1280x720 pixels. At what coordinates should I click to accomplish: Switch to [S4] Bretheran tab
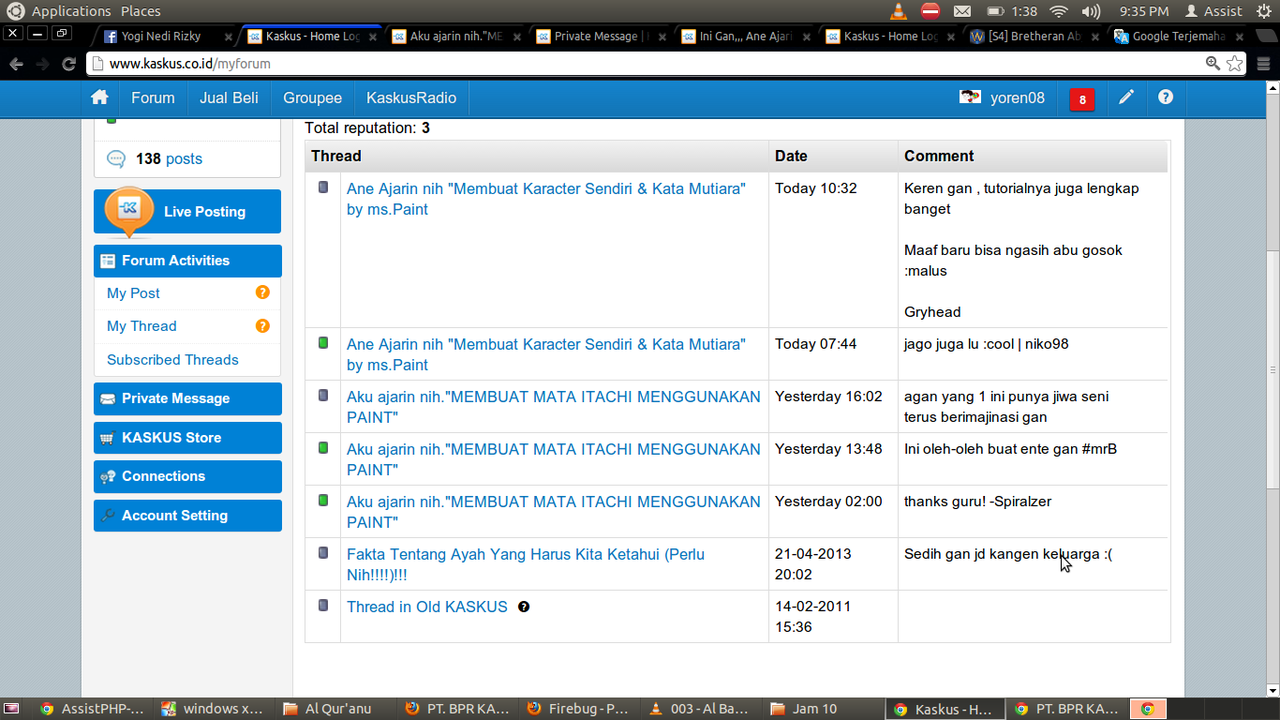tap(1034, 36)
